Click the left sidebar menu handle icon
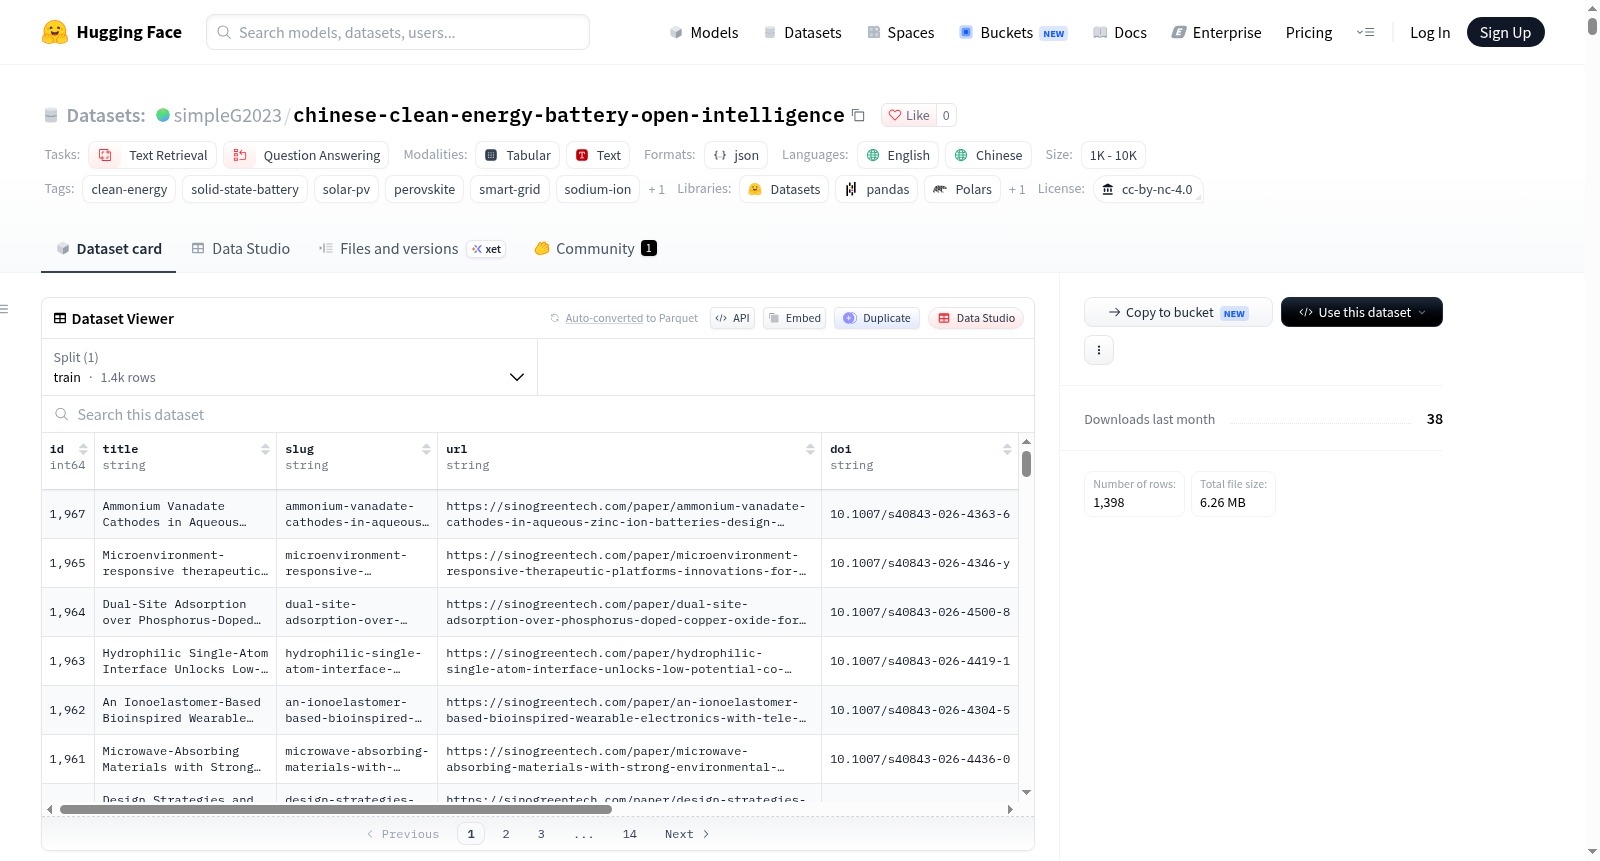The image size is (1600, 861). tap(4, 309)
